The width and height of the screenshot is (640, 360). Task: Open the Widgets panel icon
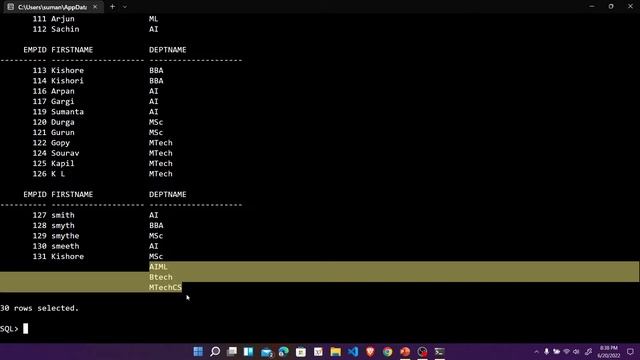click(x=249, y=351)
